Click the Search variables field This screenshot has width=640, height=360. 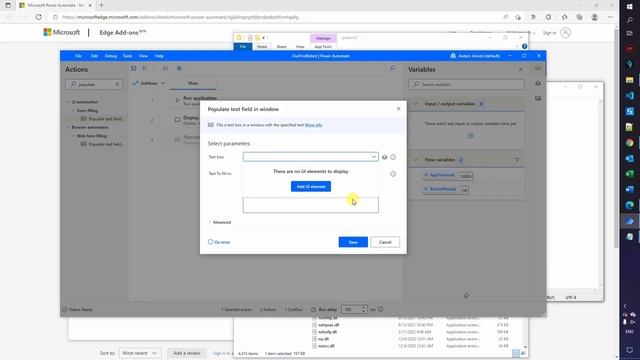(466, 84)
